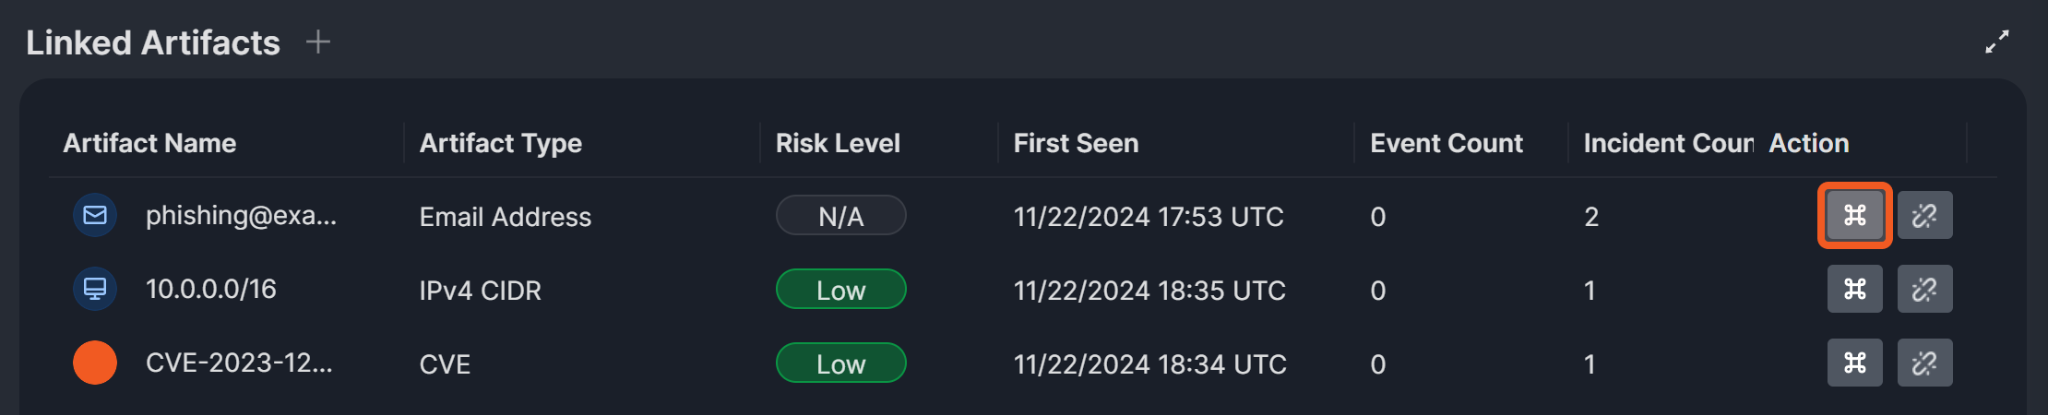Sort by the Event Count column header
The height and width of the screenshot is (415, 2048).
(x=1446, y=143)
